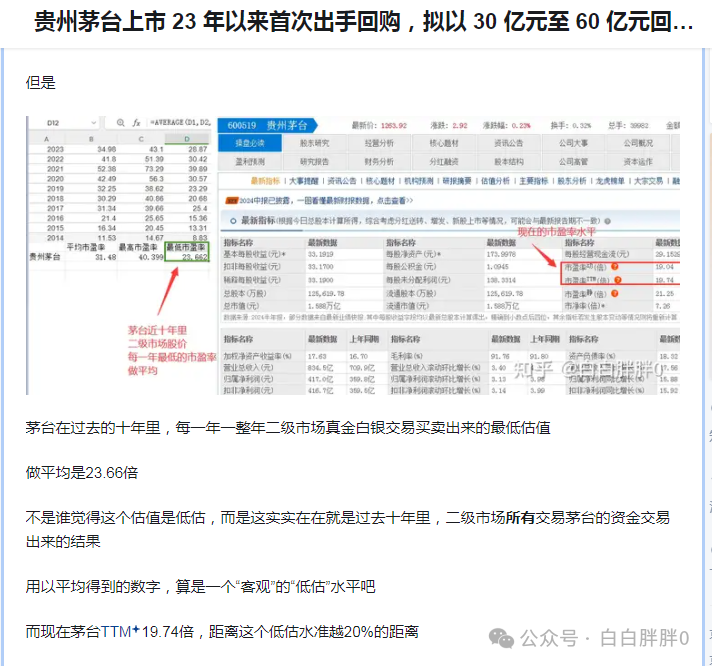Click the cell labeled 最低市盈率
The height and width of the screenshot is (666, 712).
click(x=186, y=247)
